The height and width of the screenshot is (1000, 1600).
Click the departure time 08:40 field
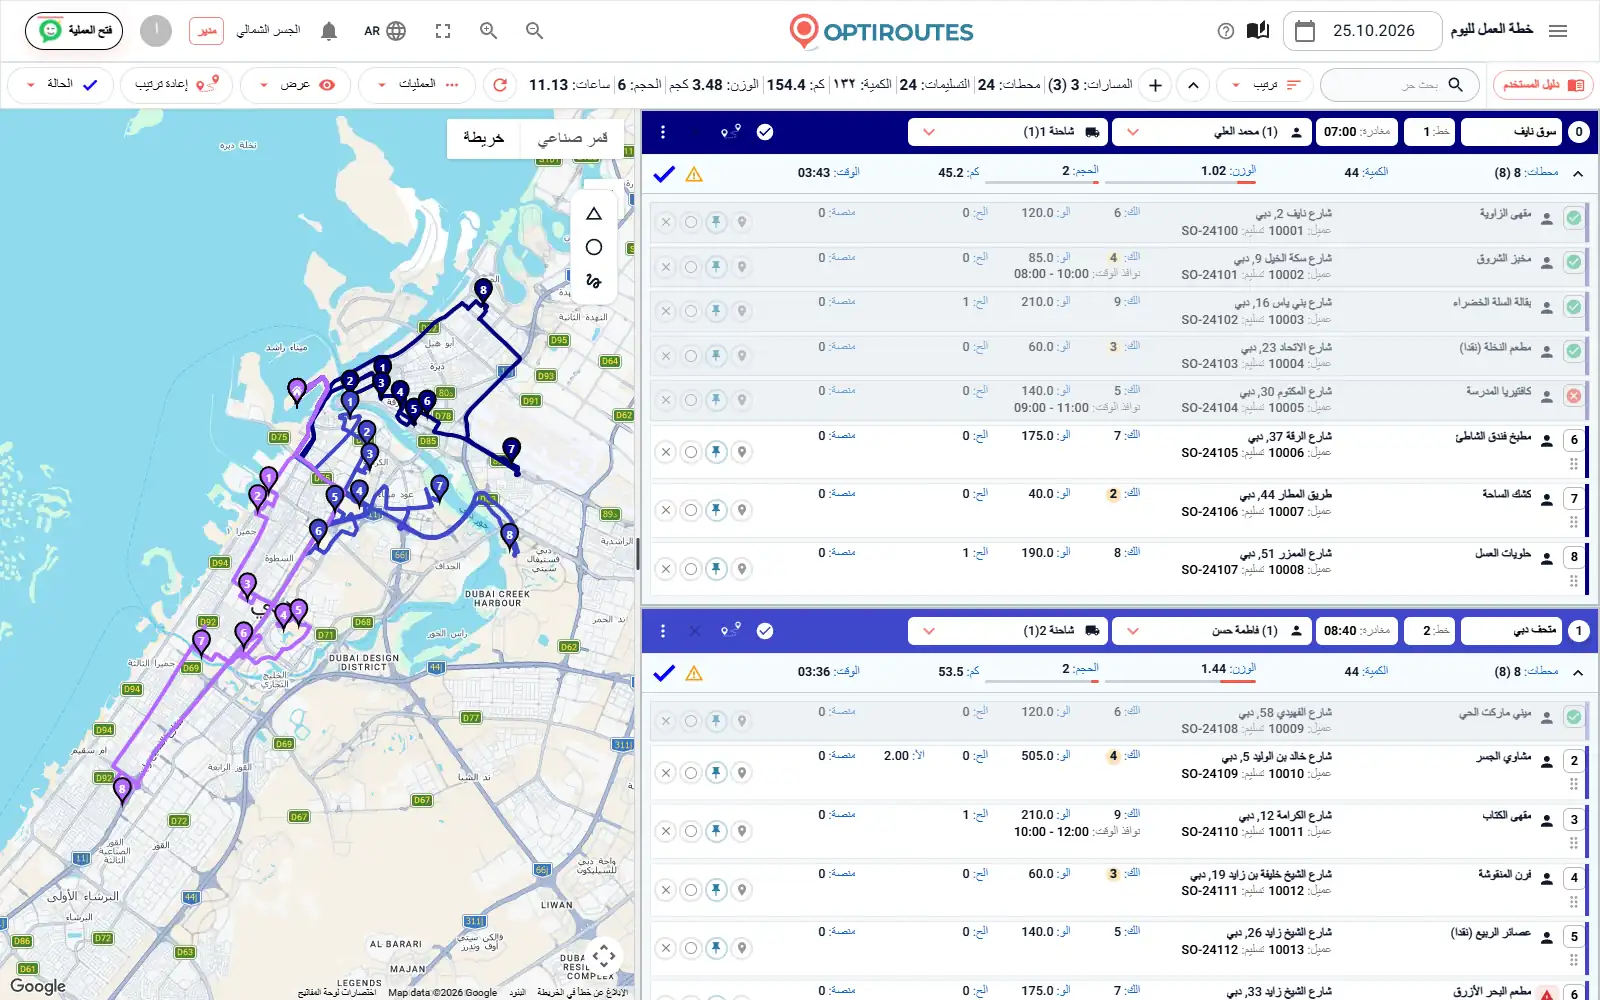pos(1357,631)
